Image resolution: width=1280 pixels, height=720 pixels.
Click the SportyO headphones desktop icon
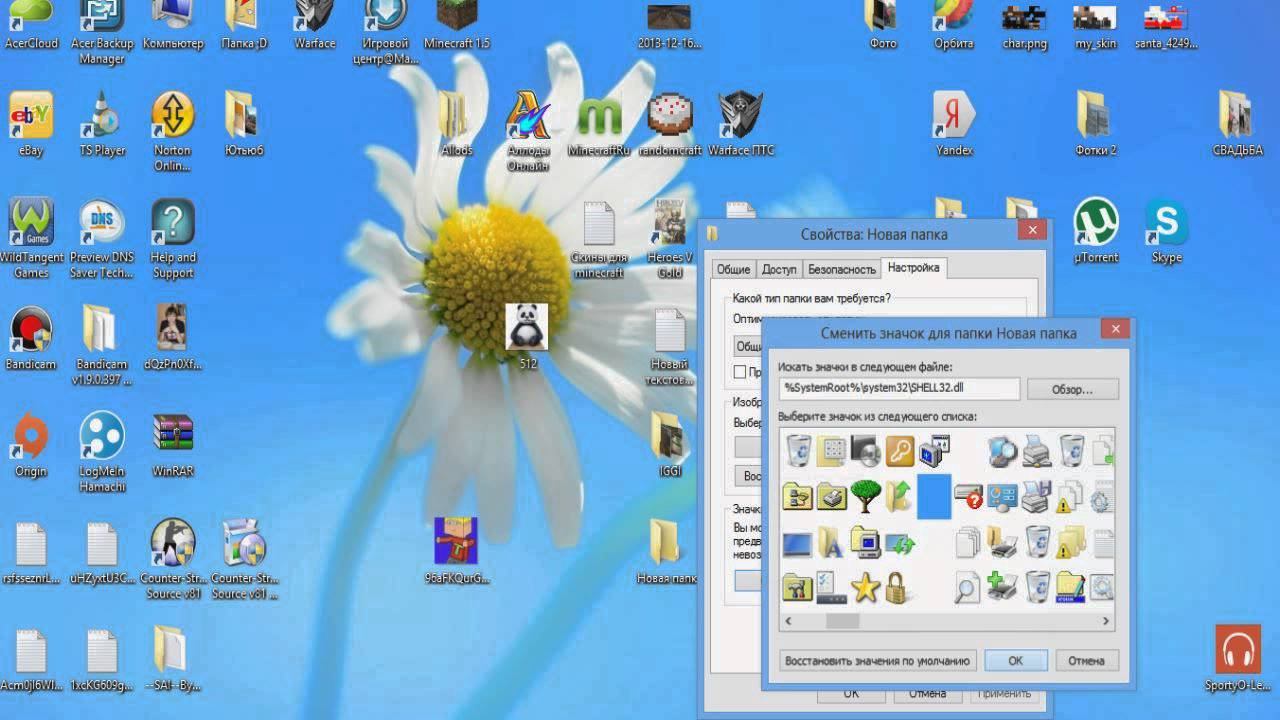pos(1238,658)
